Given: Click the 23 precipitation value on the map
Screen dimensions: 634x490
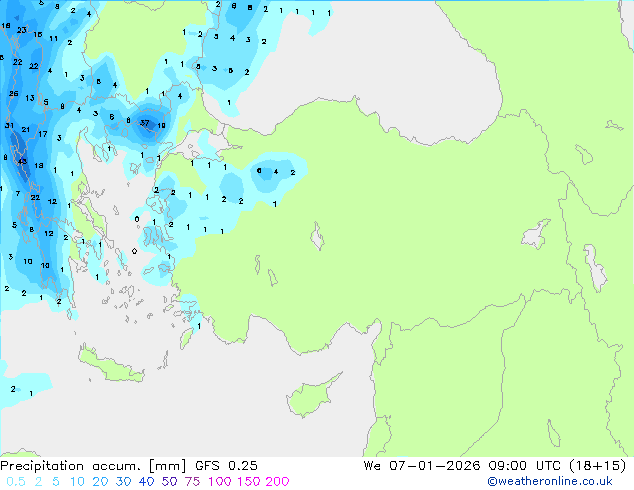Looking at the screenshot, I should click(22, 30).
